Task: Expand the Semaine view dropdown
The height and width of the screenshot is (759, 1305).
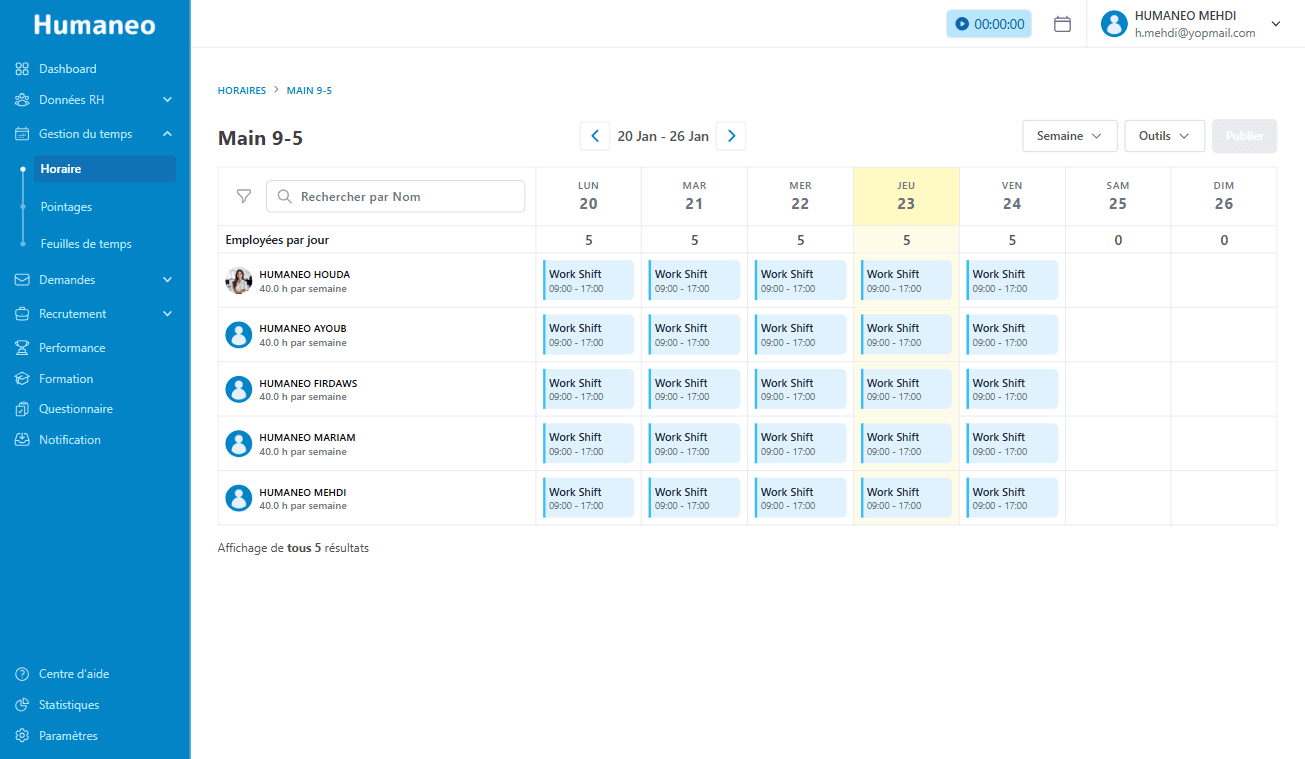Action: tap(1069, 136)
